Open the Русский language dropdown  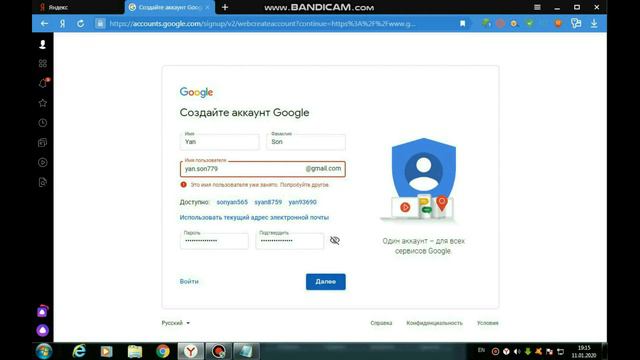click(176, 323)
